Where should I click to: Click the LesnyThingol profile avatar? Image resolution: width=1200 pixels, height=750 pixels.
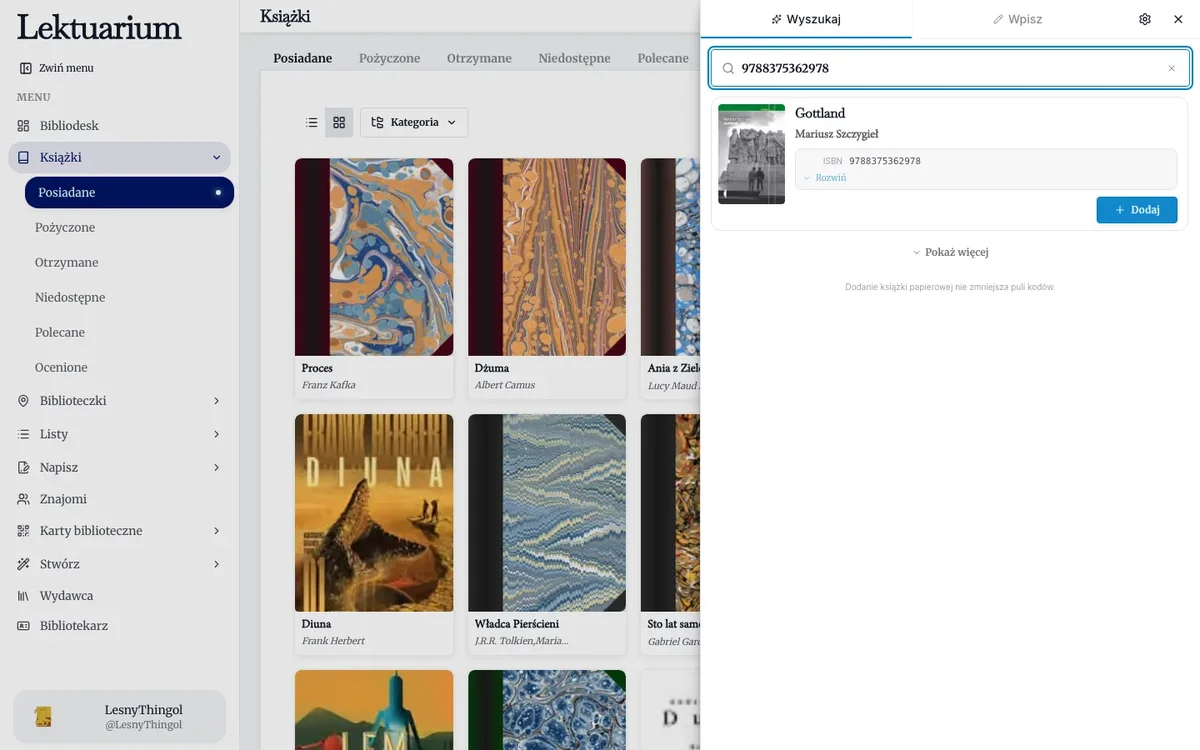pyautogui.click(x=43, y=716)
